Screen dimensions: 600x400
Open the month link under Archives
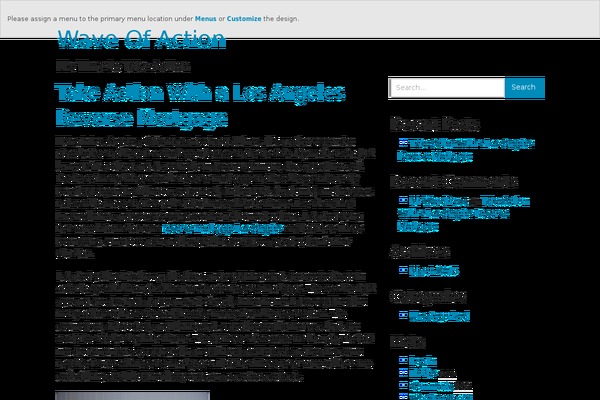coord(434,271)
